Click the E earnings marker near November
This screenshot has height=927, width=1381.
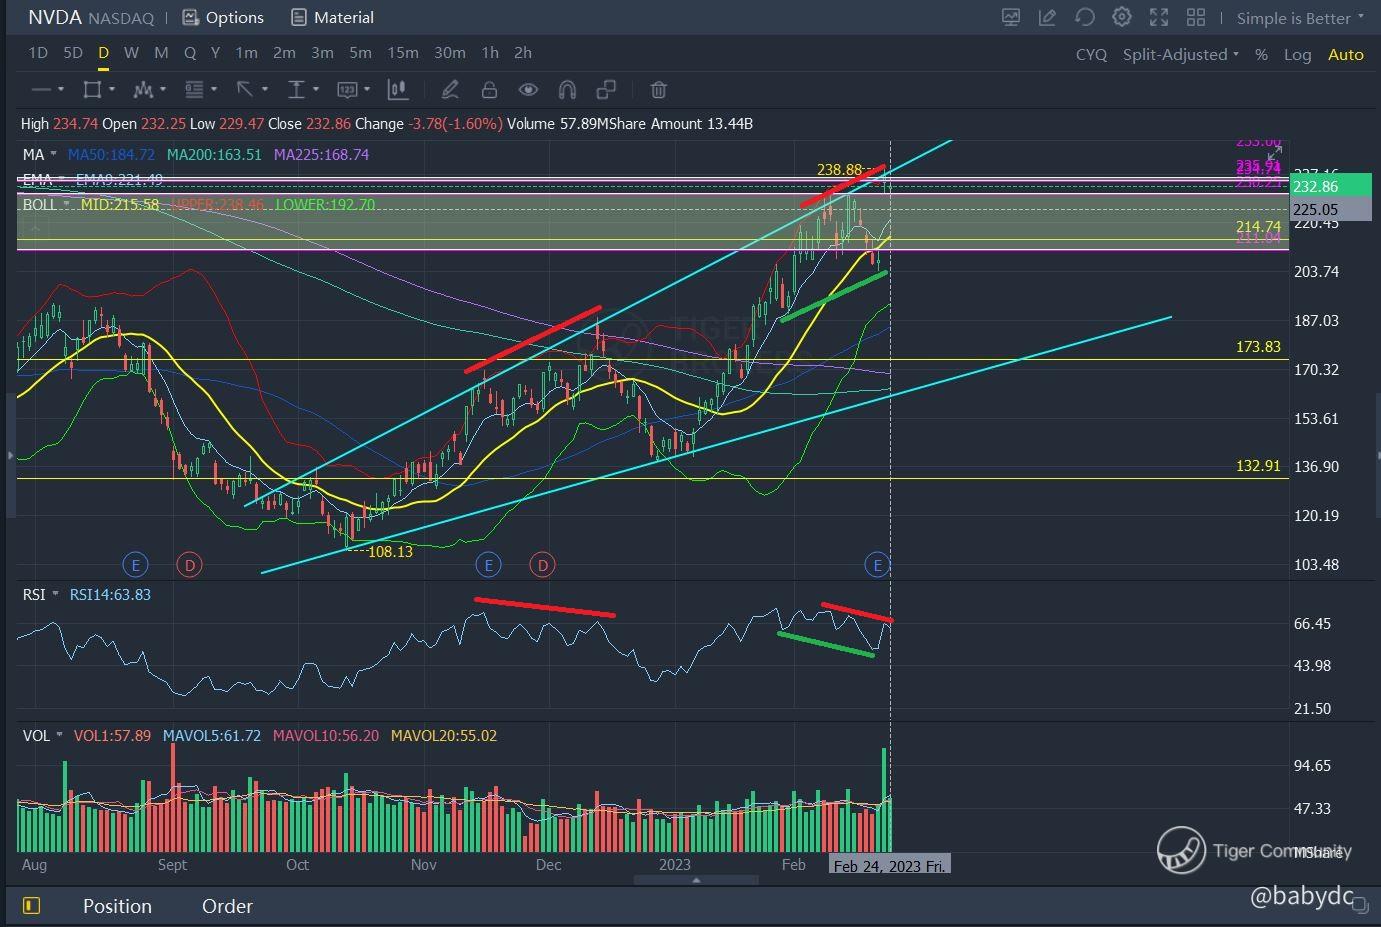(488, 565)
